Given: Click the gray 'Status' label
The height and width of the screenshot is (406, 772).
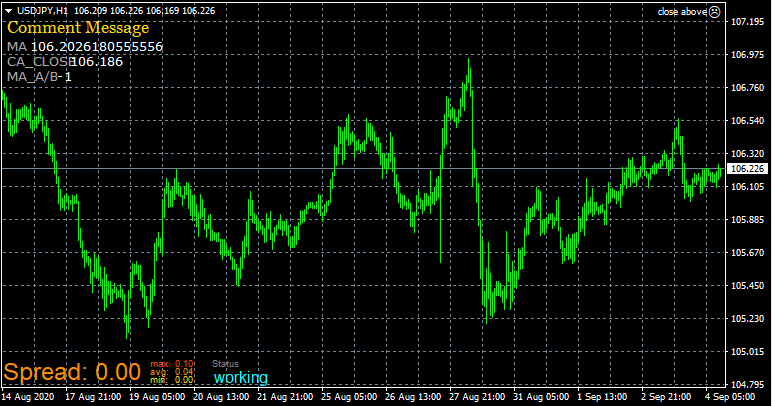Looking at the screenshot, I should pos(225,364).
